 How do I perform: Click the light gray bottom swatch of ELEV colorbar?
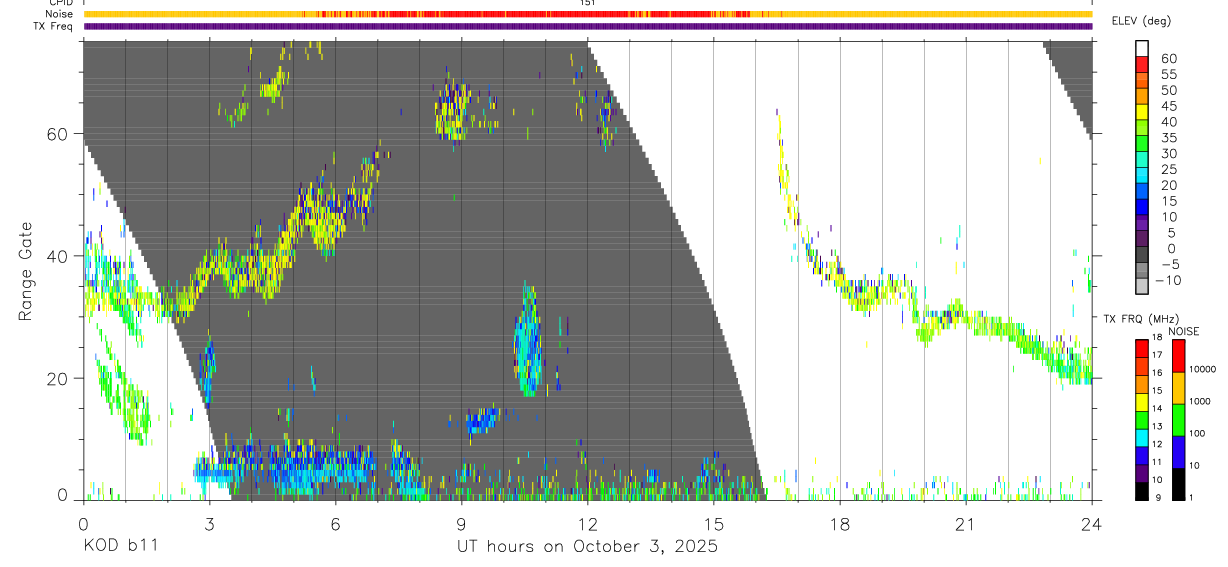(x=1142, y=287)
